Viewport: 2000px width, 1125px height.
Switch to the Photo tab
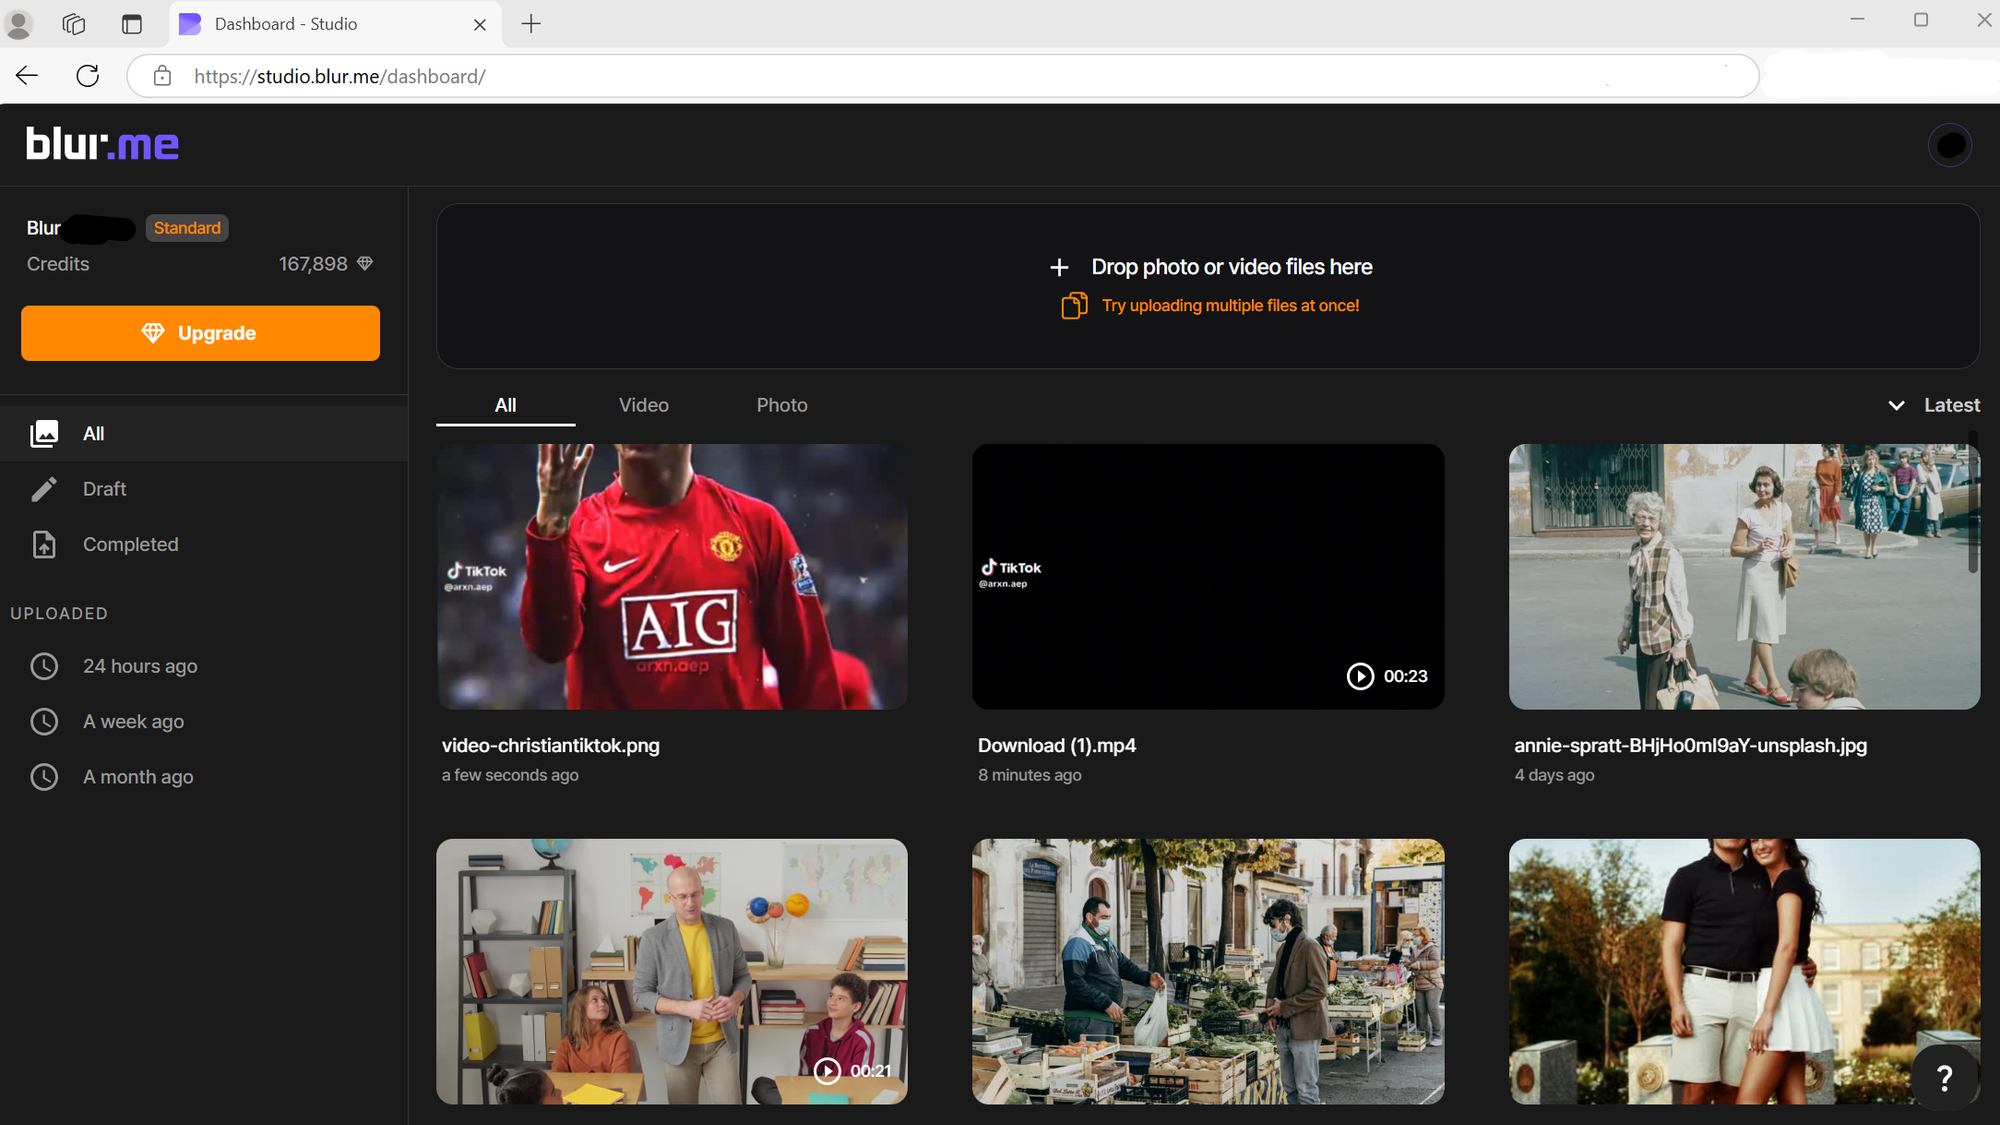(x=781, y=405)
